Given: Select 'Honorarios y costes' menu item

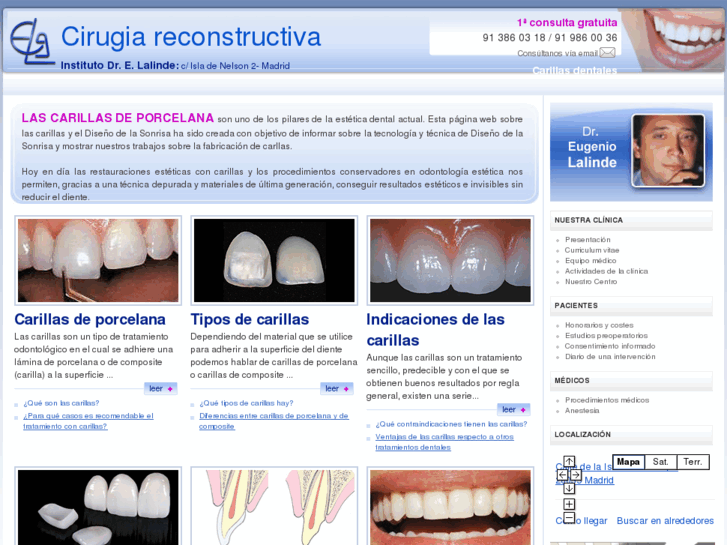Looking at the screenshot, I should 599,325.
